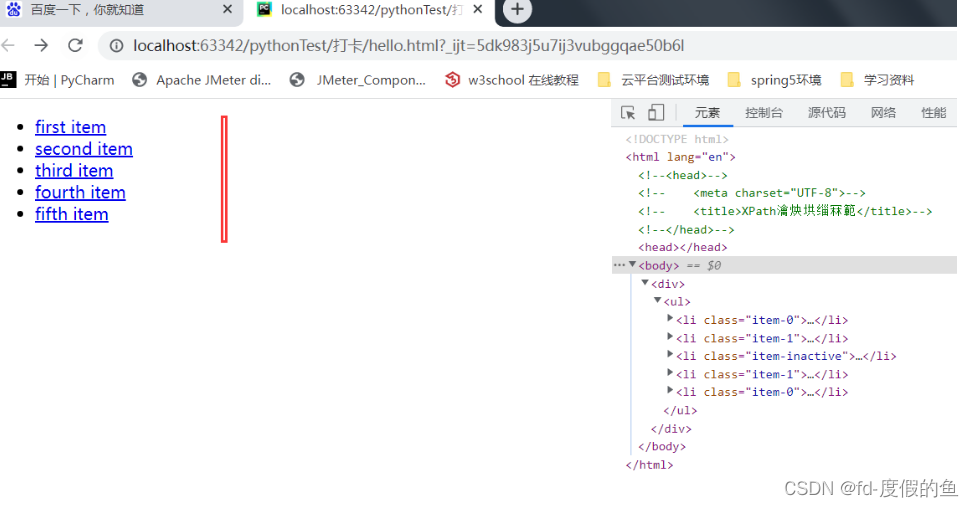The image size is (974, 507).
Task: Follow the 'second item' link
Action: pyautogui.click(x=84, y=148)
